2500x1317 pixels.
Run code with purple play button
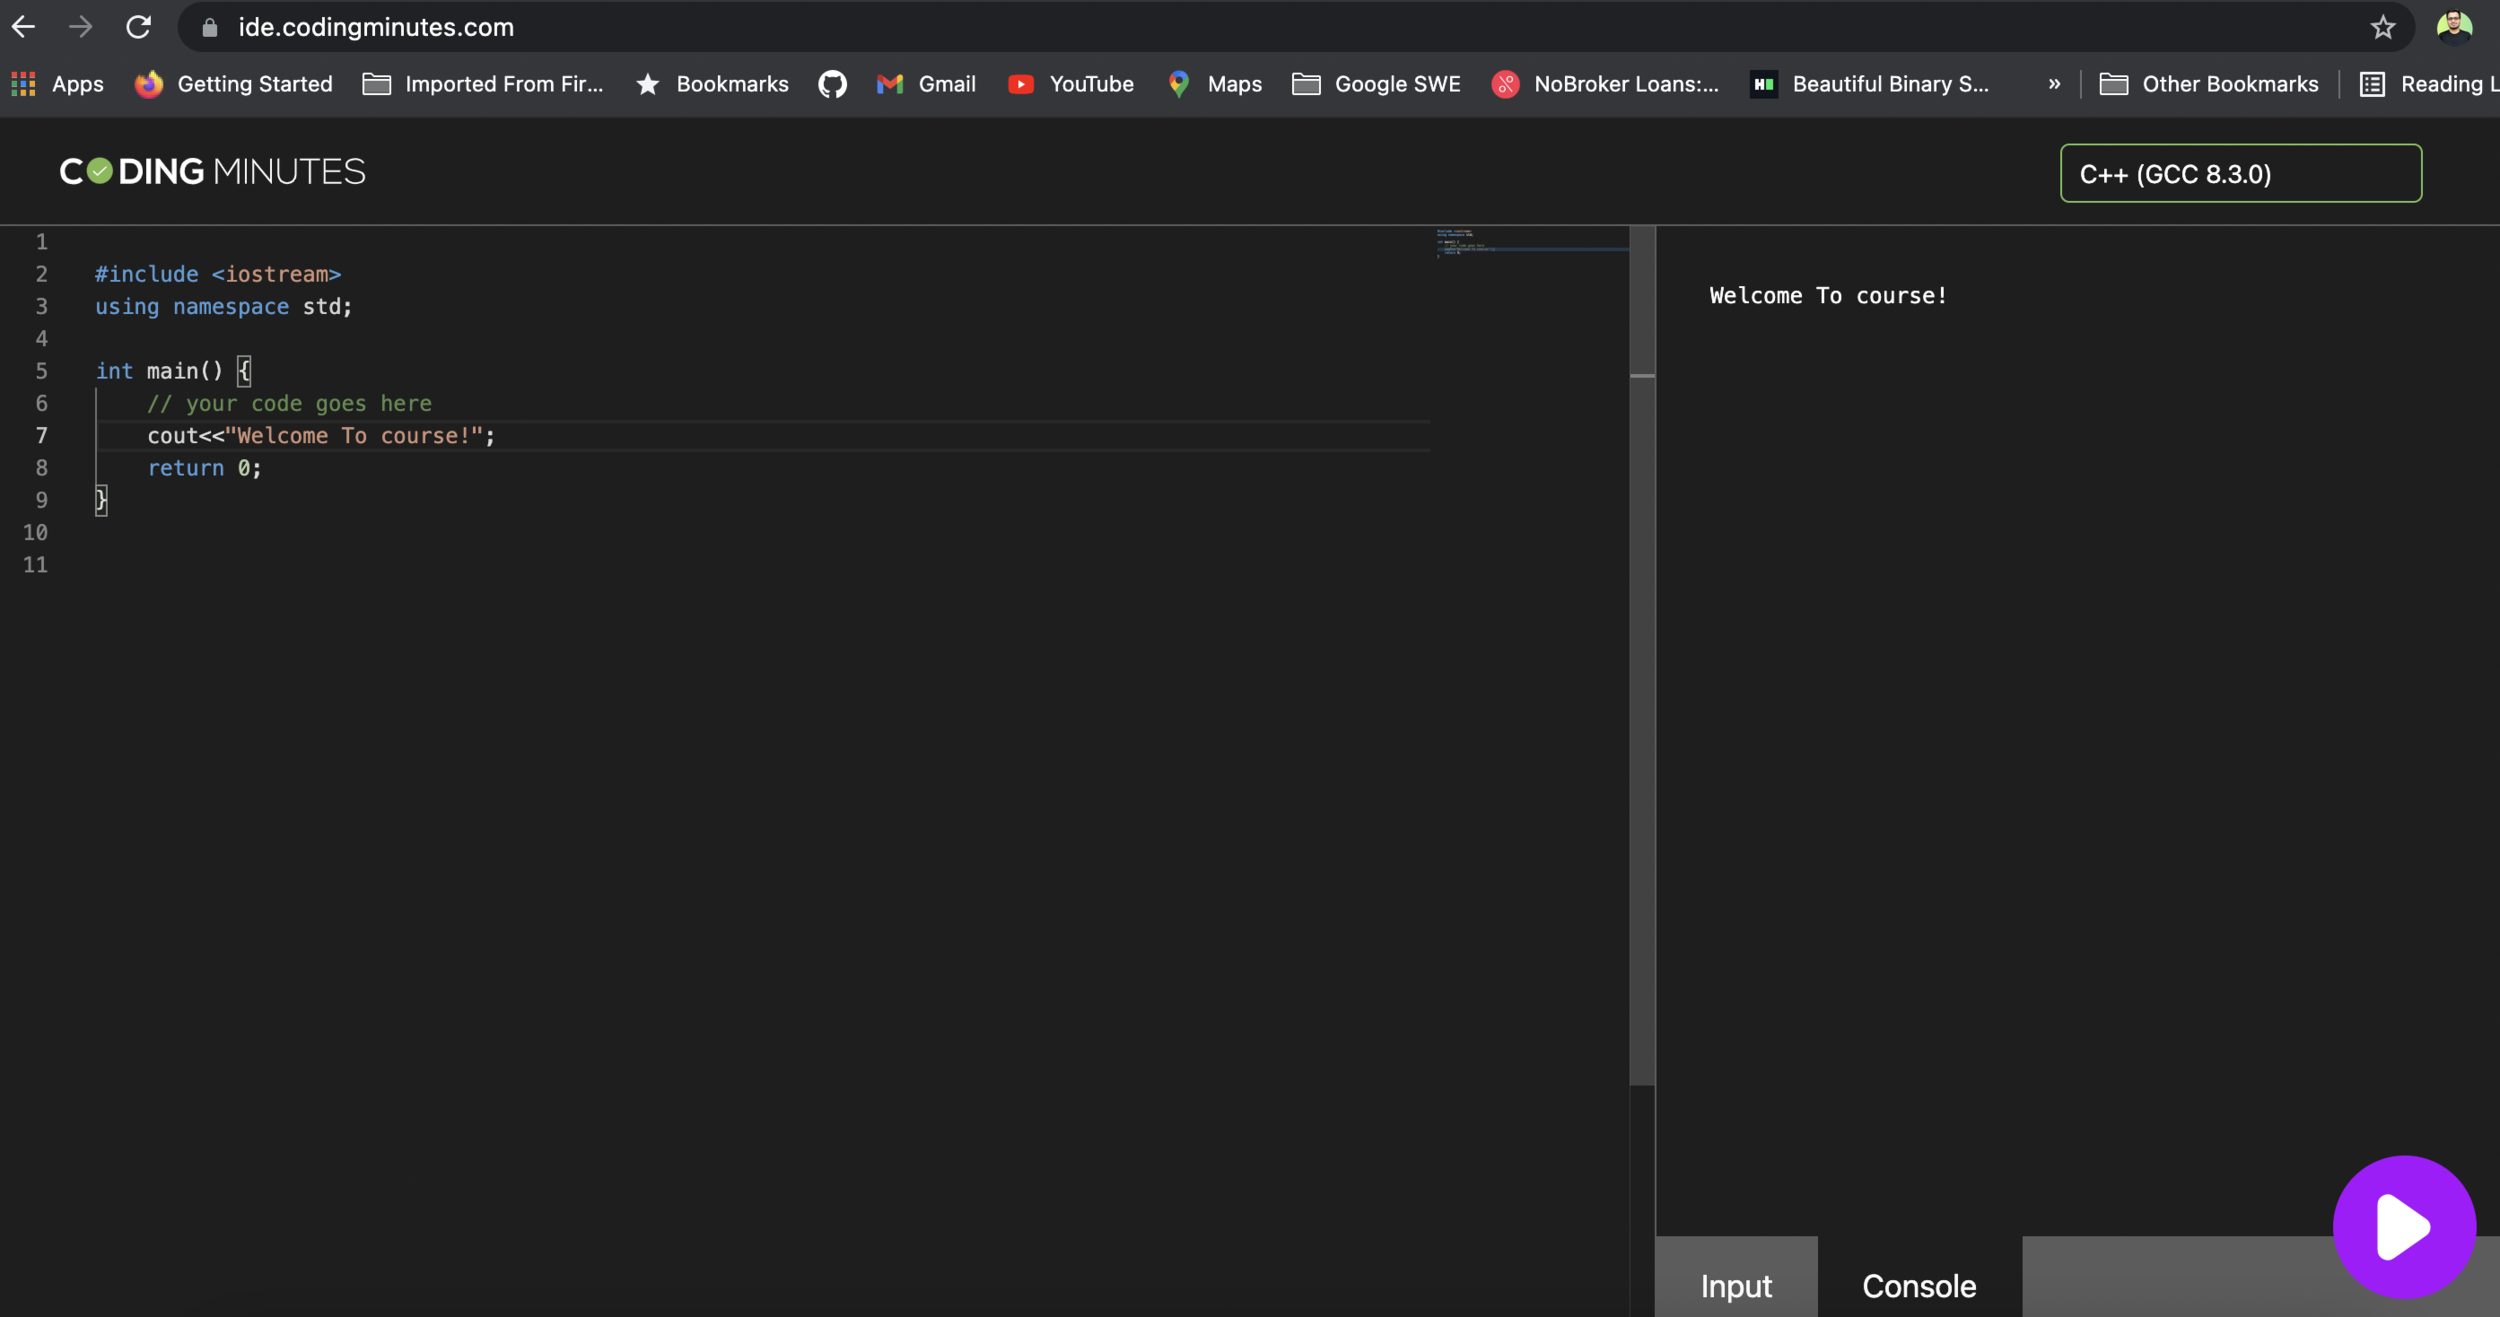pos(2403,1226)
